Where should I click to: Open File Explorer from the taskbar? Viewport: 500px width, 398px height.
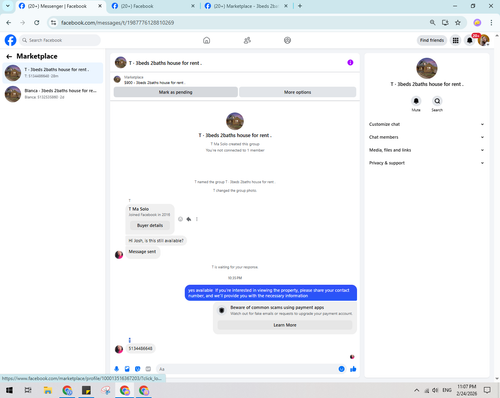pos(48,390)
